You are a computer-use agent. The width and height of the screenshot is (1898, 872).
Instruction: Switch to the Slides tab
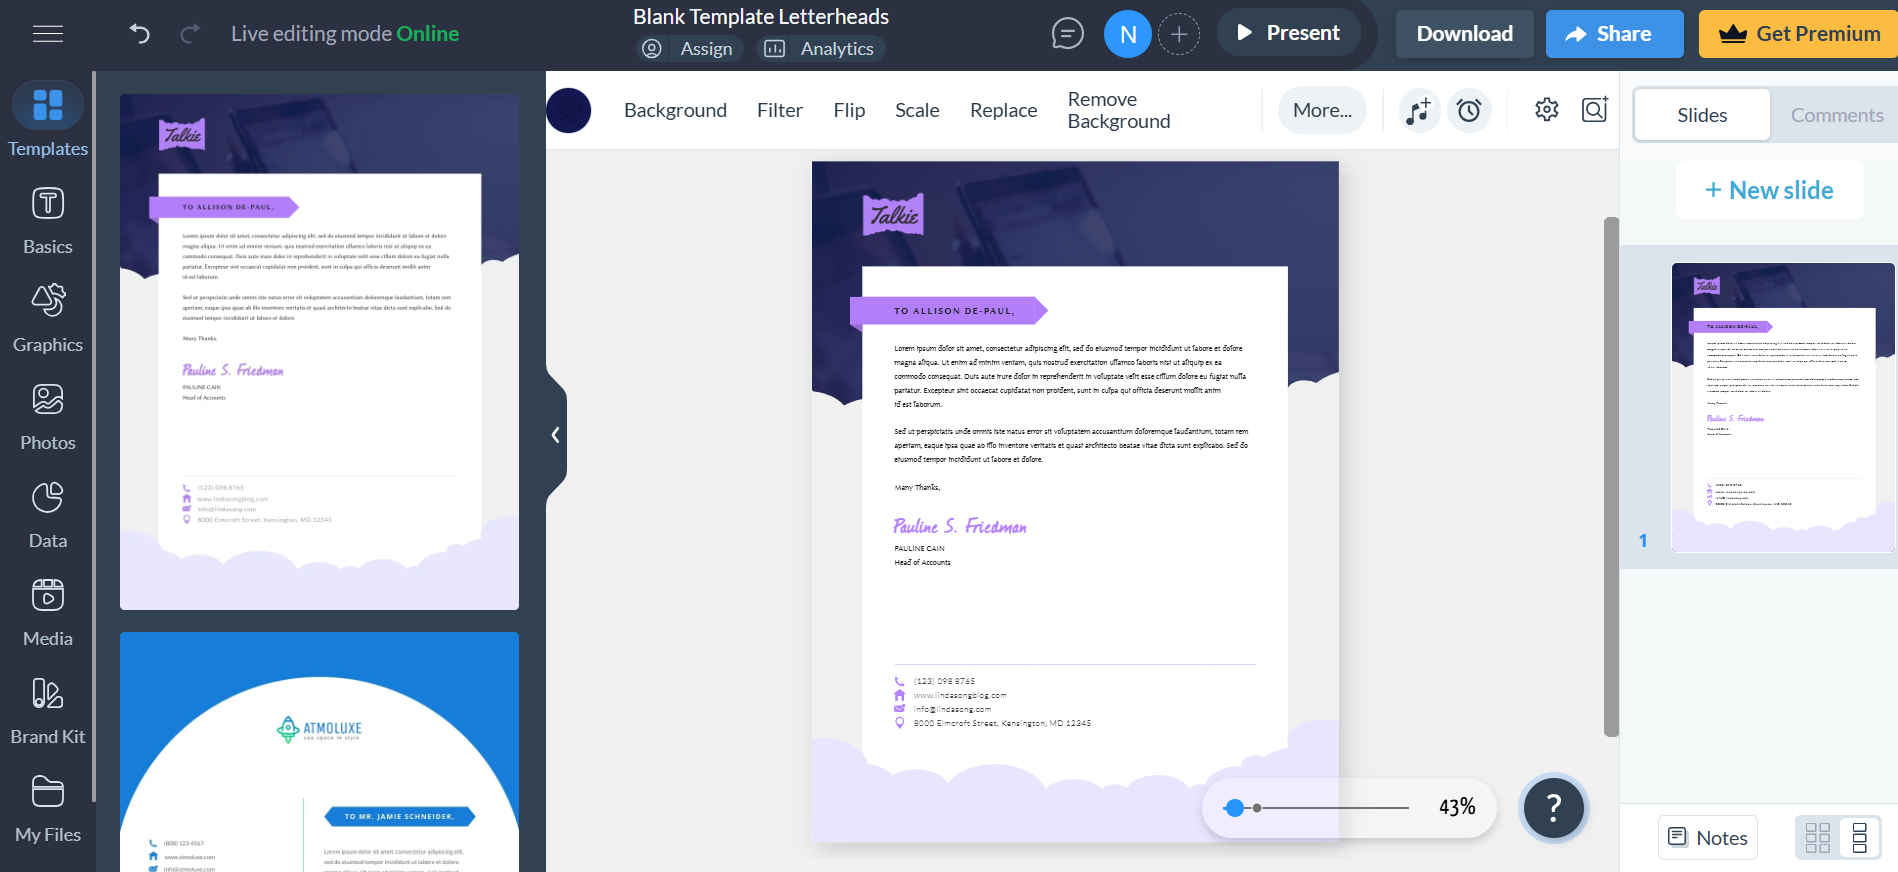1702,115
